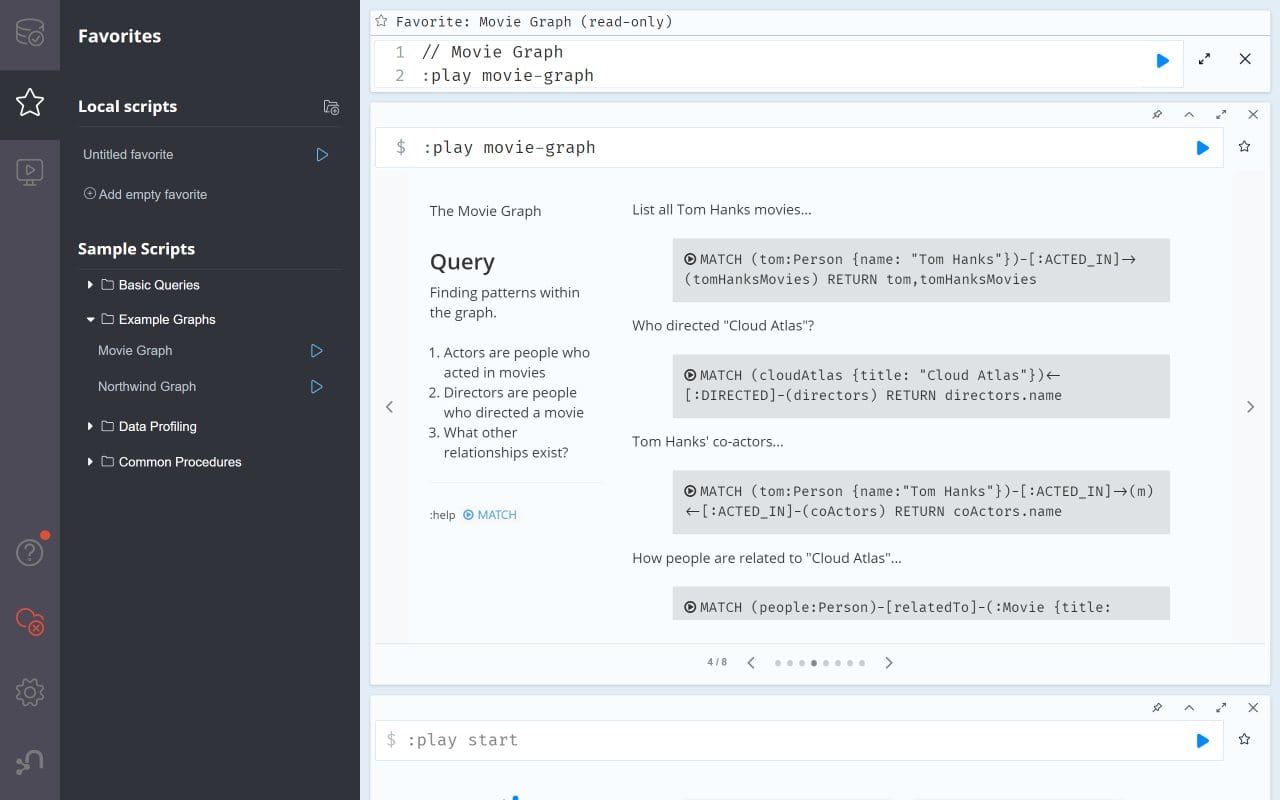Favorite the :play movie-graph command
The width and height of the screenshot is (1280, 800).
1244,146
